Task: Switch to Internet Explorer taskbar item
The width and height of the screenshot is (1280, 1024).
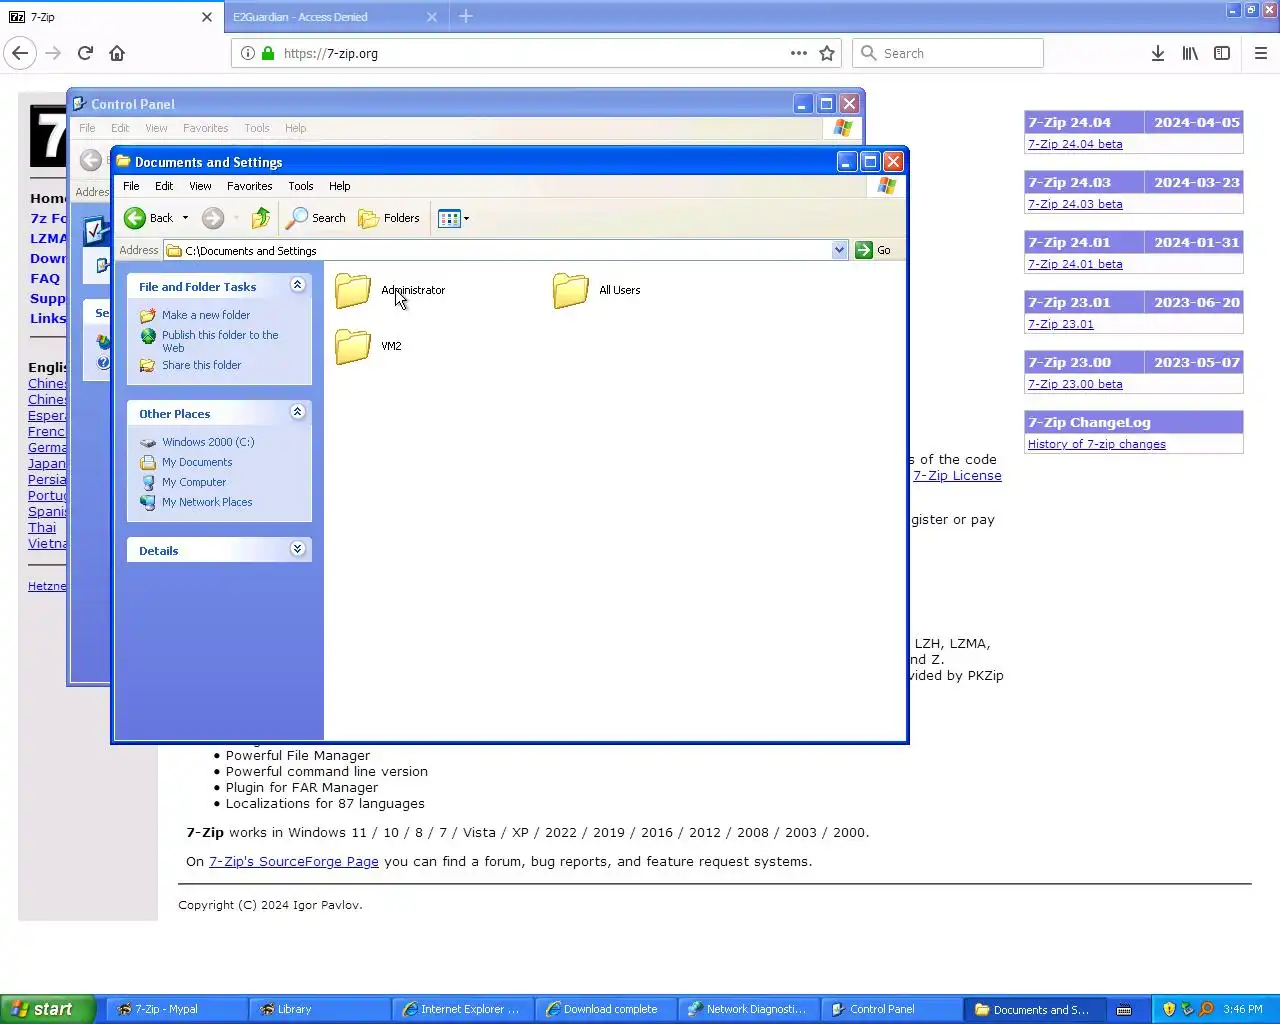Action: pos(463,1009)
